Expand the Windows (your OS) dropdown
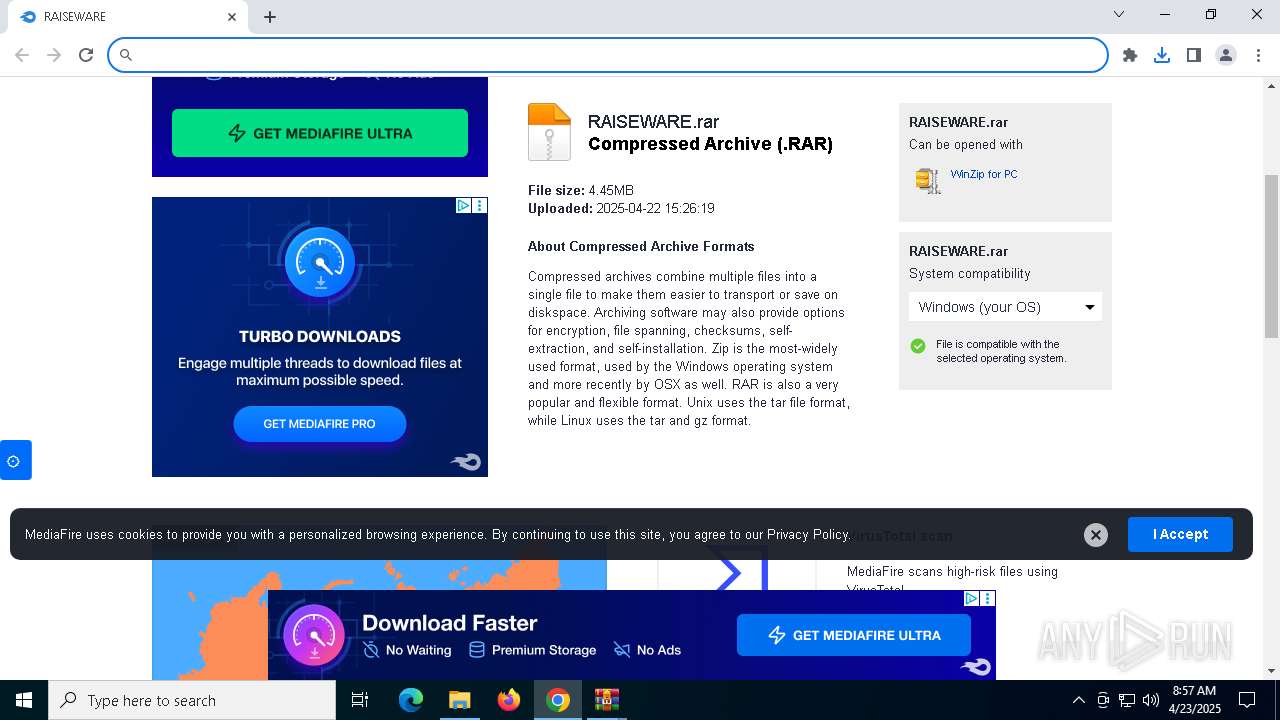The height and width of the screenshot is (720, 1280). tap(1005, 307)
